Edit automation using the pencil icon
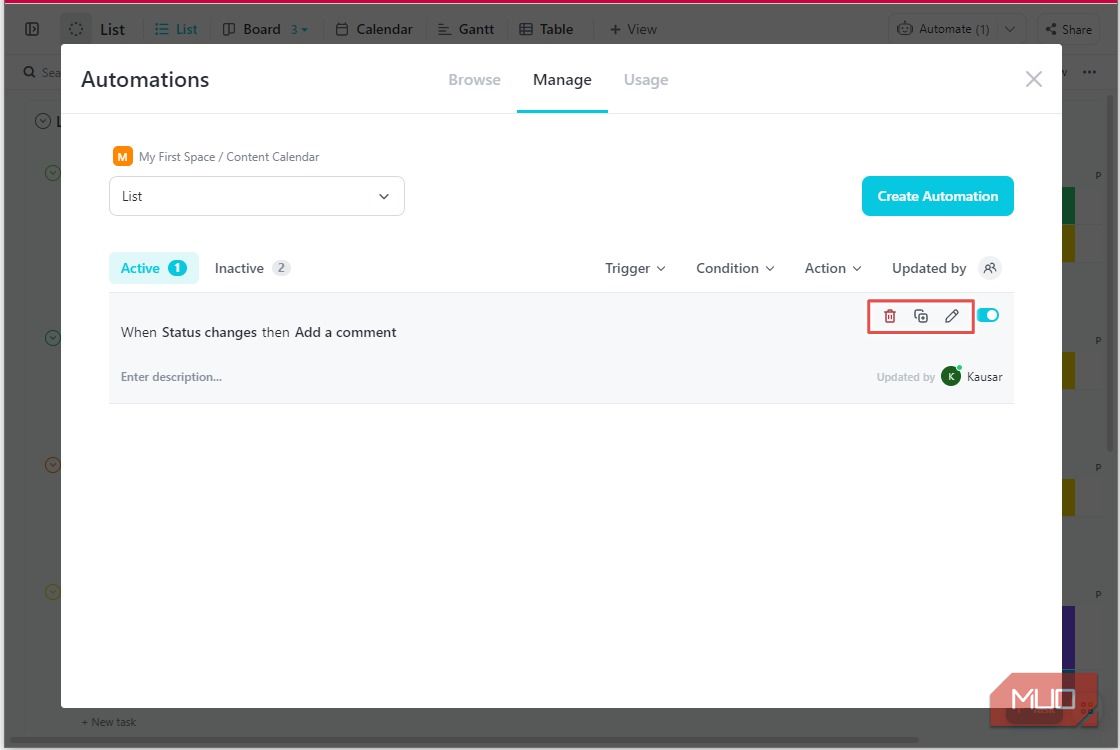This screenshot has height=750, width=1120. pyautogui.click(x=952, y=316)
